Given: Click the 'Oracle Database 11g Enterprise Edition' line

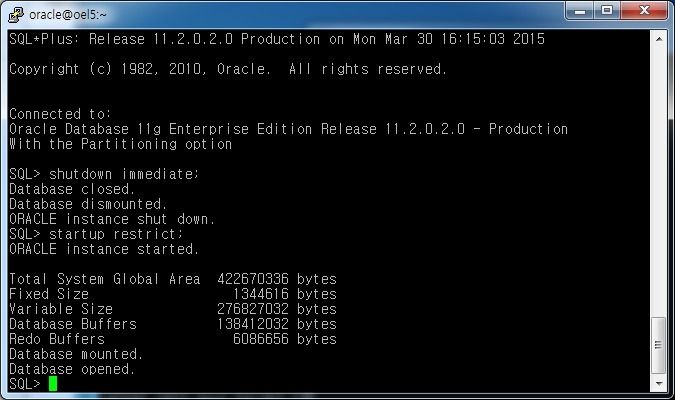Looking at the screenshot, I should (x=288, y=129).
